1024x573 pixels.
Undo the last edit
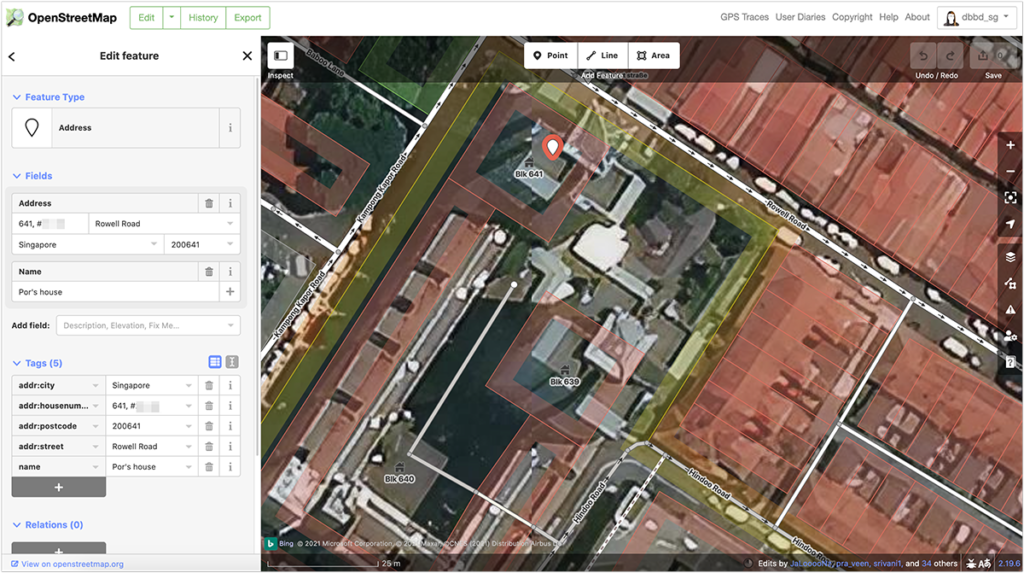(x=924, y=56)
